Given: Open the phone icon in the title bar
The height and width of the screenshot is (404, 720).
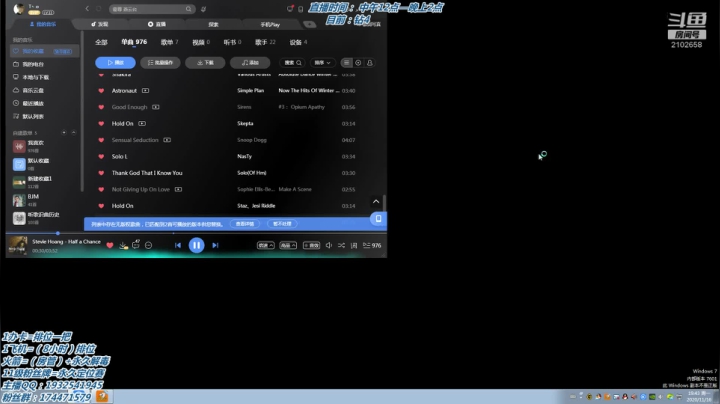Looking at the screenshot, I should click(x=300, y=9).
